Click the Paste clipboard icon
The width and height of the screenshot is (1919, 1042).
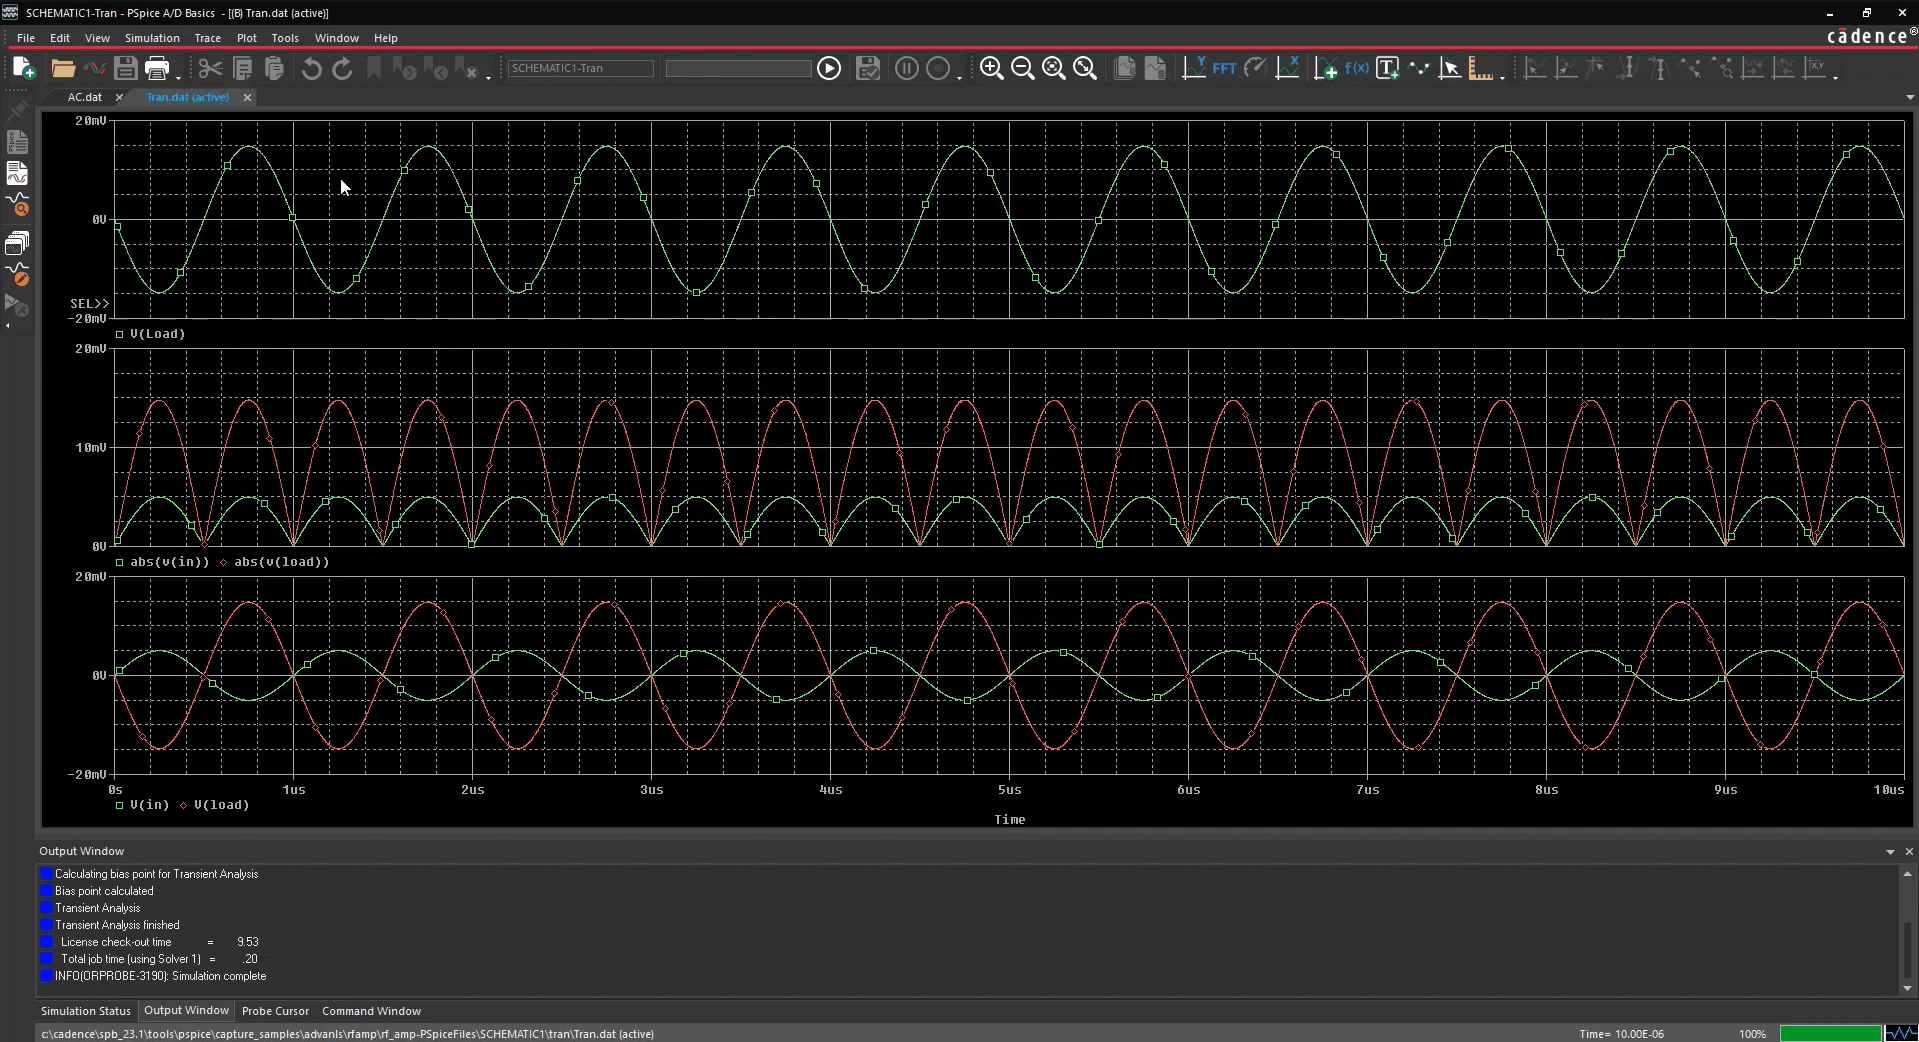(x=274, y=68)
